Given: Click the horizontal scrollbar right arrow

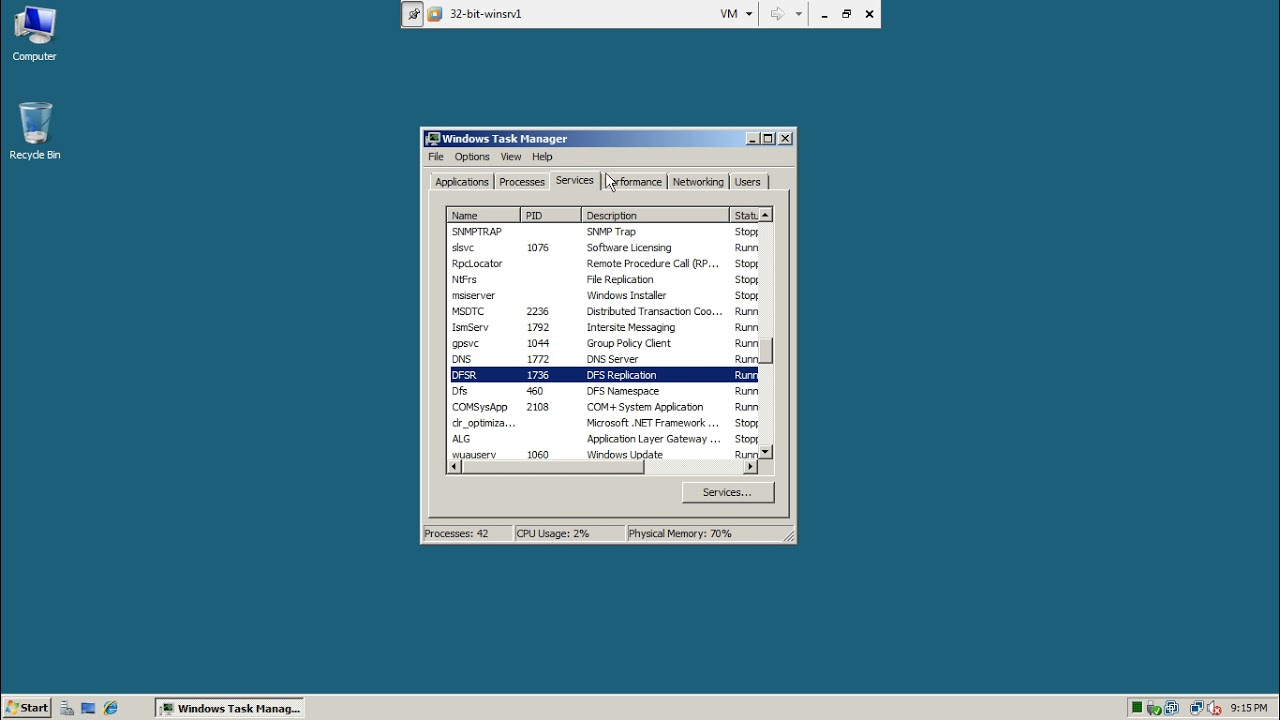Looking at the screenshot, I should (751, 467).
